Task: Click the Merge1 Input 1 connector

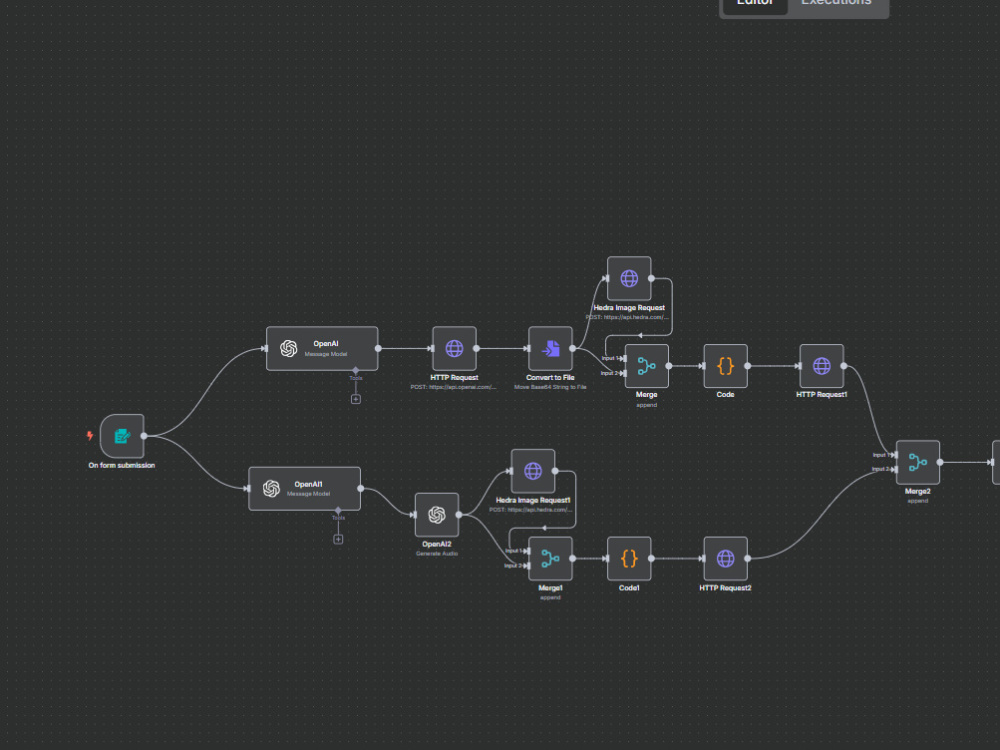Action: [526, 551]
